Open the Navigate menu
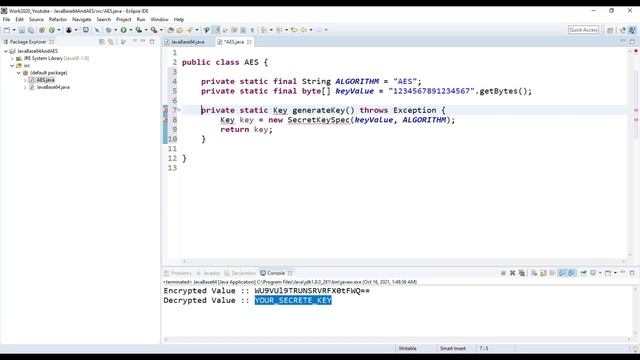This screenshot has height=360, width=640. pyautogui.click(x=82, y=19)
